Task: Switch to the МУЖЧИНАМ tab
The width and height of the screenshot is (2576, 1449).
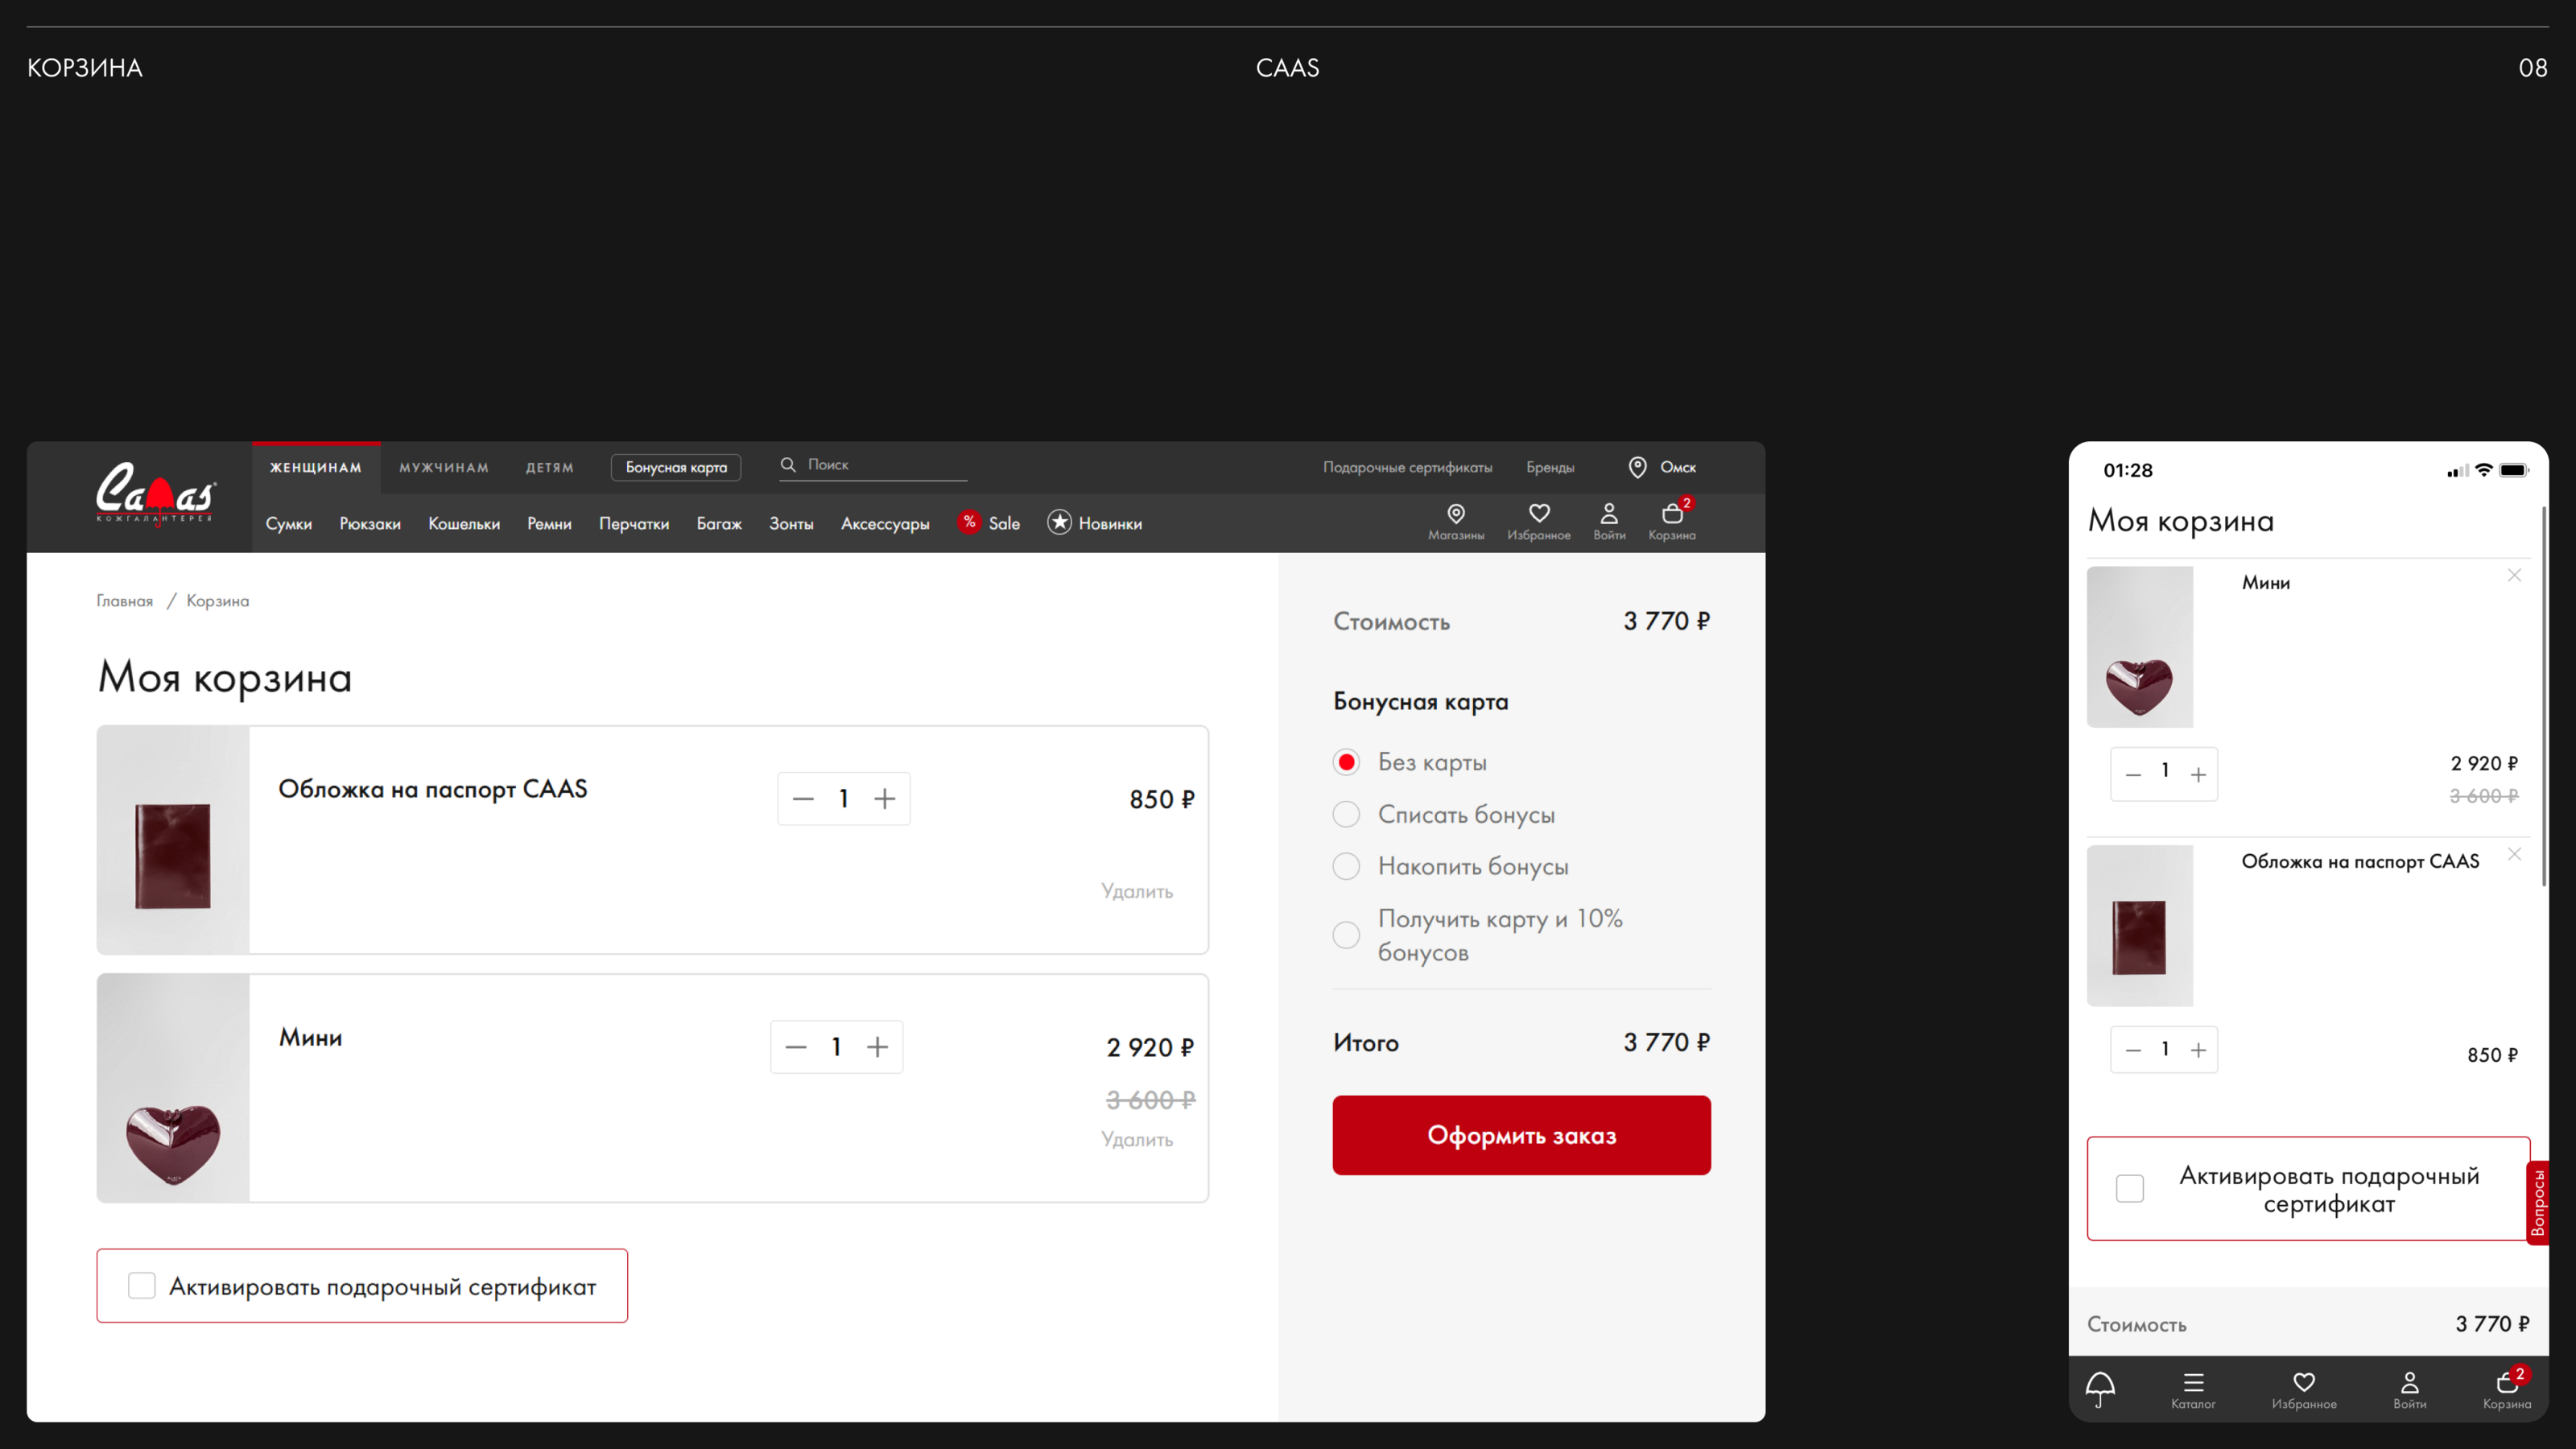Action: 443,468
